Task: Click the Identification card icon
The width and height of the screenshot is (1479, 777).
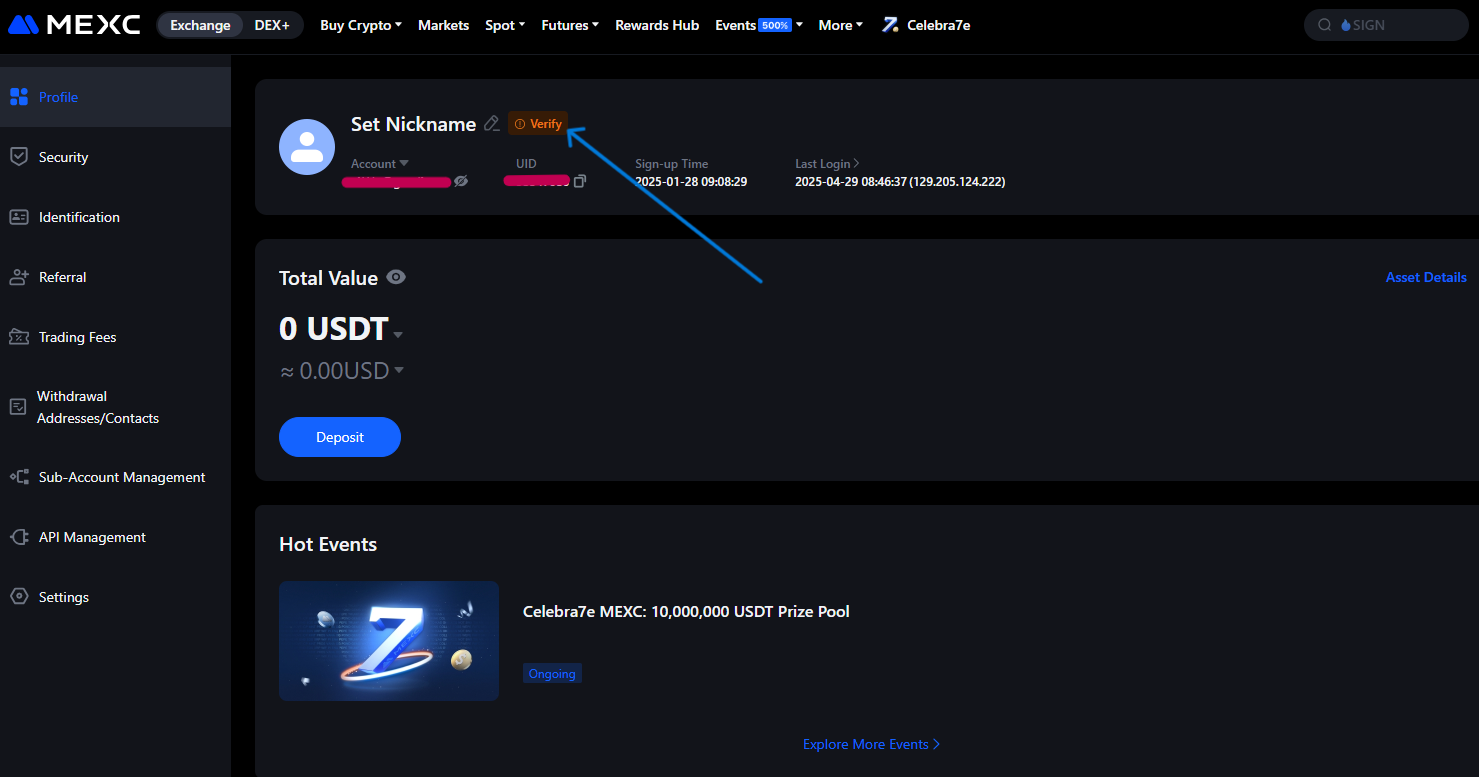Action: pyautogui.click(x=19, y=217)
